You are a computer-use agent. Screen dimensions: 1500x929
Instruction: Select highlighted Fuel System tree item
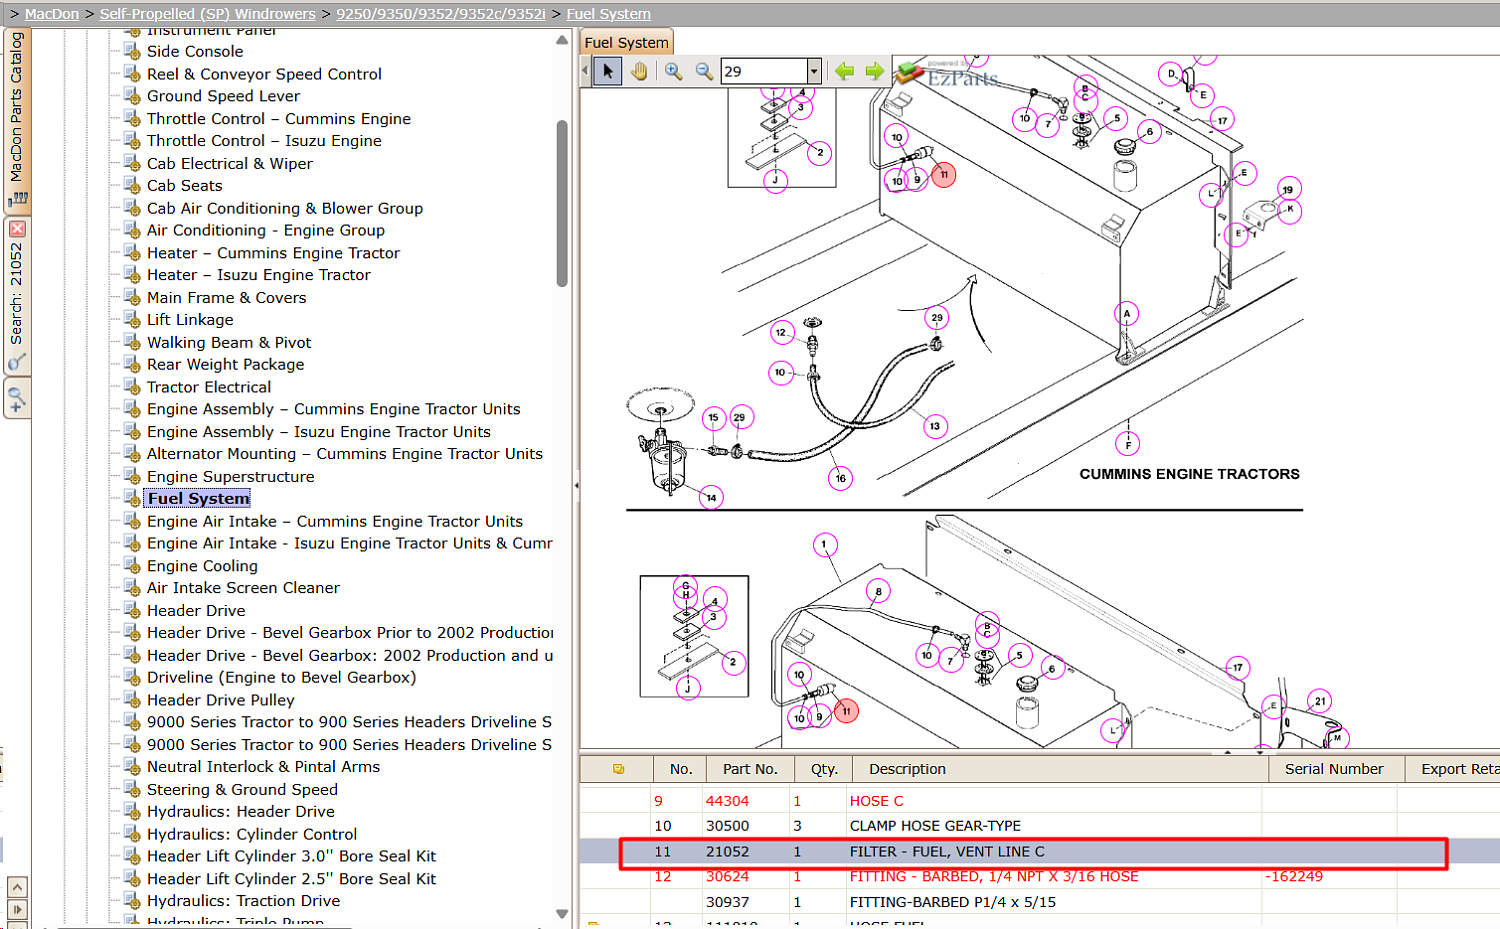click(199, 498)
